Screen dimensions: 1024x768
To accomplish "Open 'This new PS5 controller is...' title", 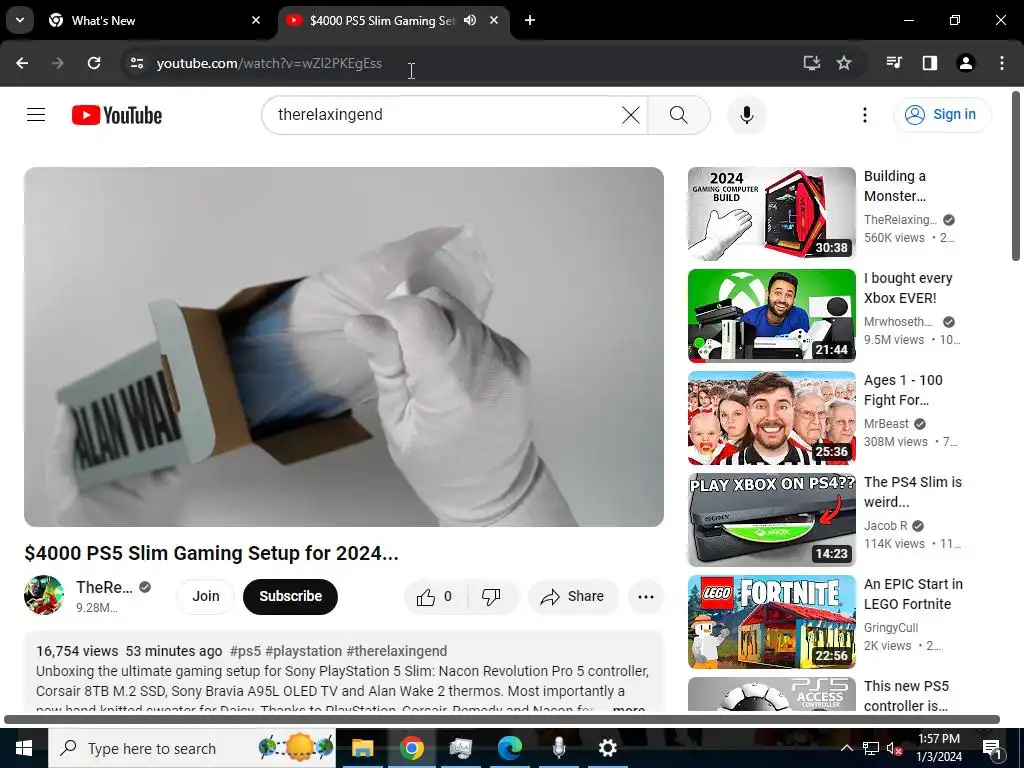I will click(x=906, y=696).
